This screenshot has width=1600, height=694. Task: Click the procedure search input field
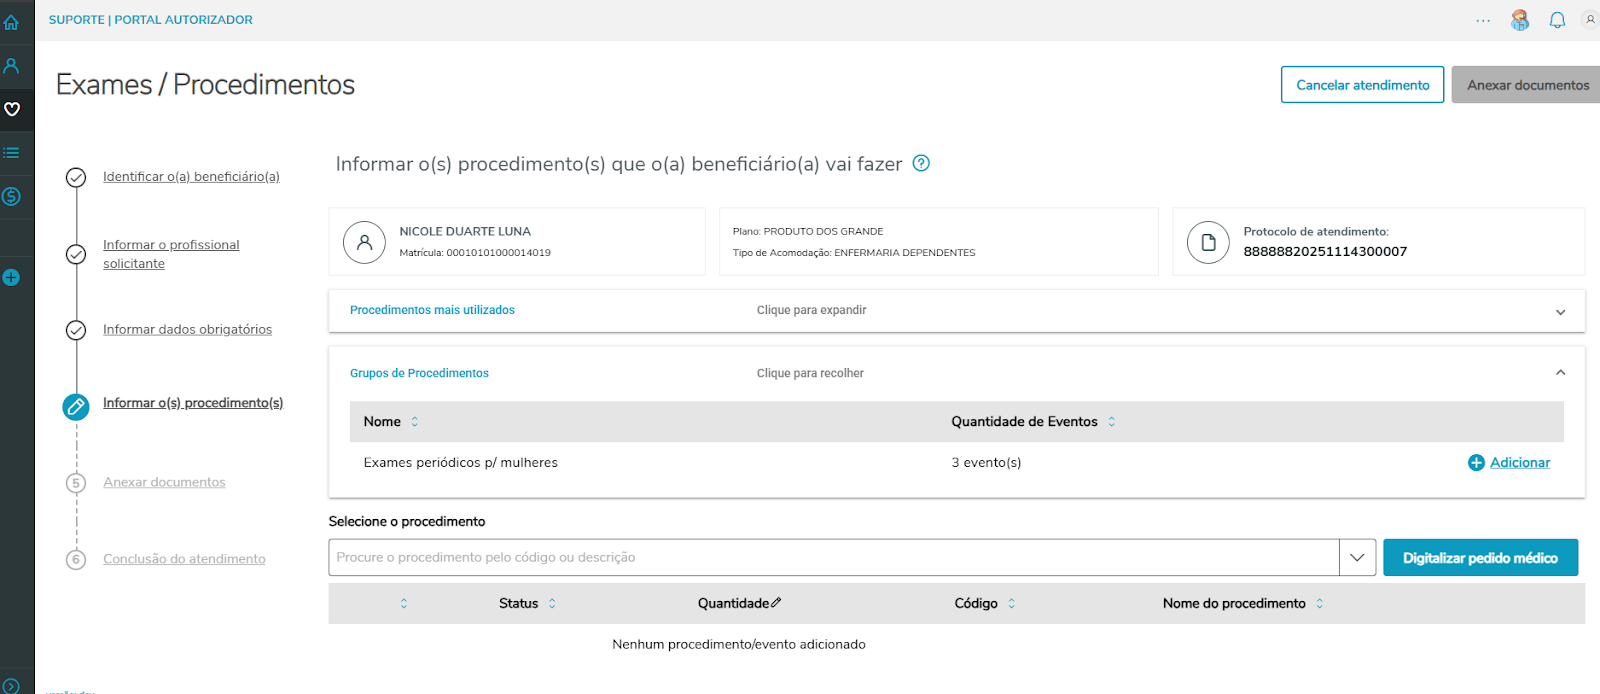(833, 558)
